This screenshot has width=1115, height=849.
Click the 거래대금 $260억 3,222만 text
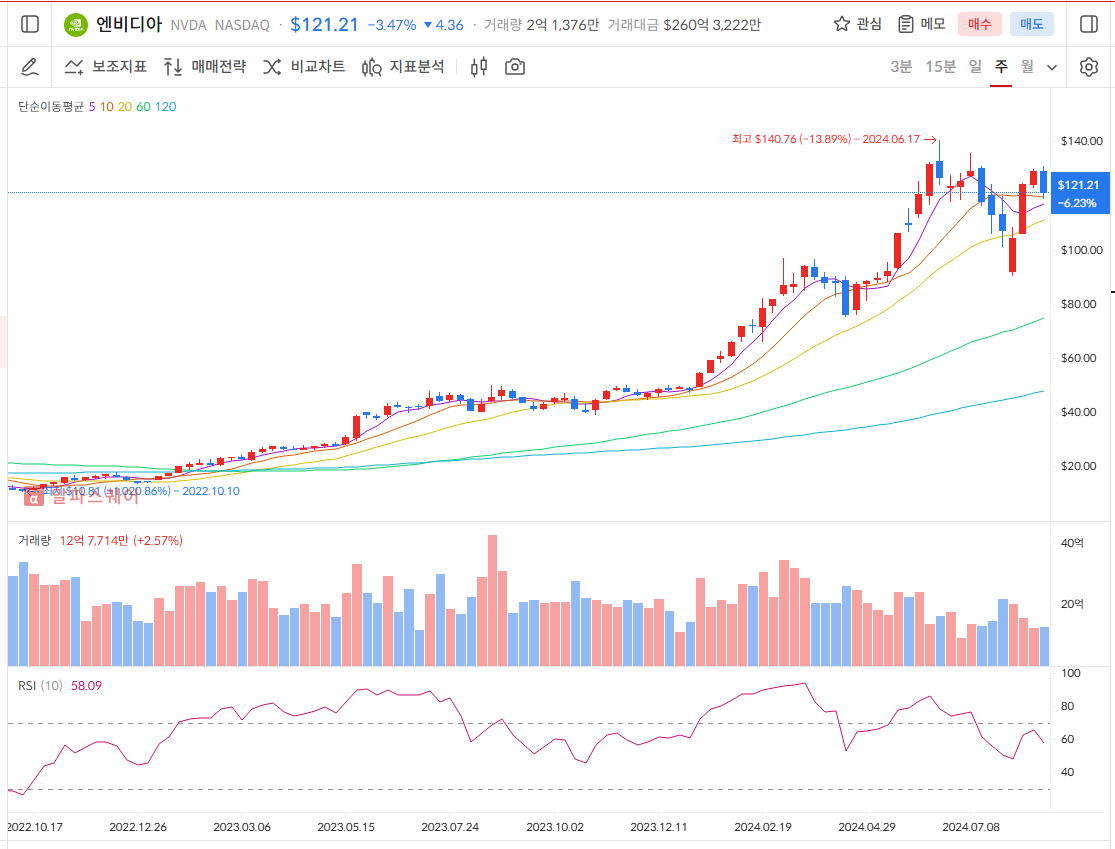coord(684,25)
